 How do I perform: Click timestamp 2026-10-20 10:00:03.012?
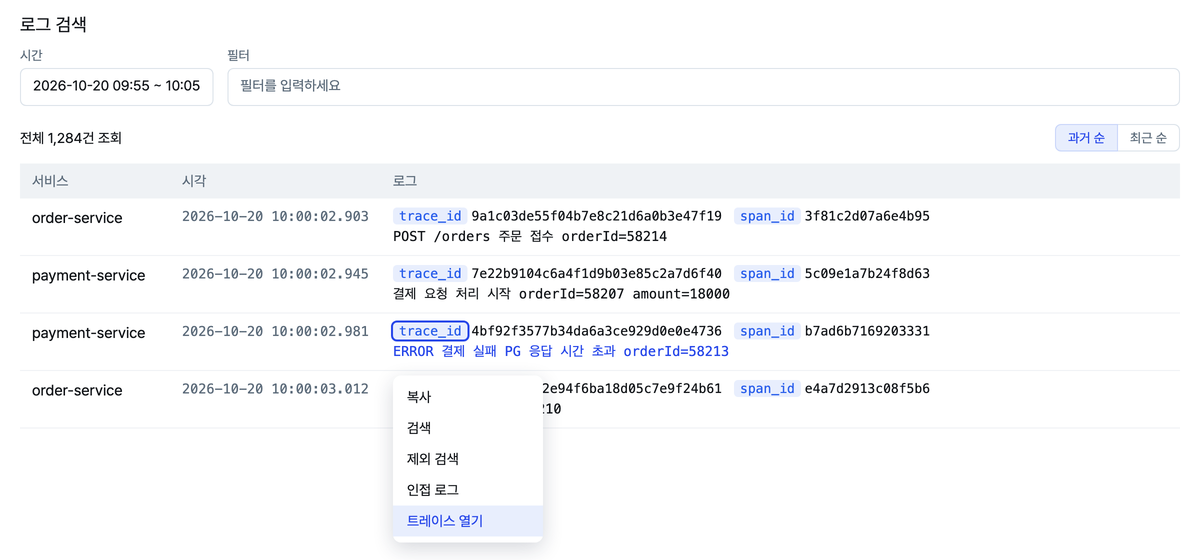click(275, 388)
